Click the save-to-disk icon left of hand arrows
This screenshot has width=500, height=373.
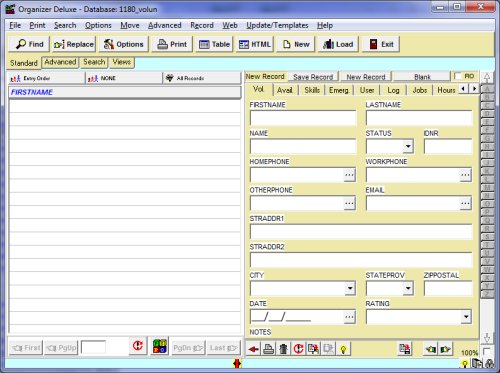click(405, 349)
